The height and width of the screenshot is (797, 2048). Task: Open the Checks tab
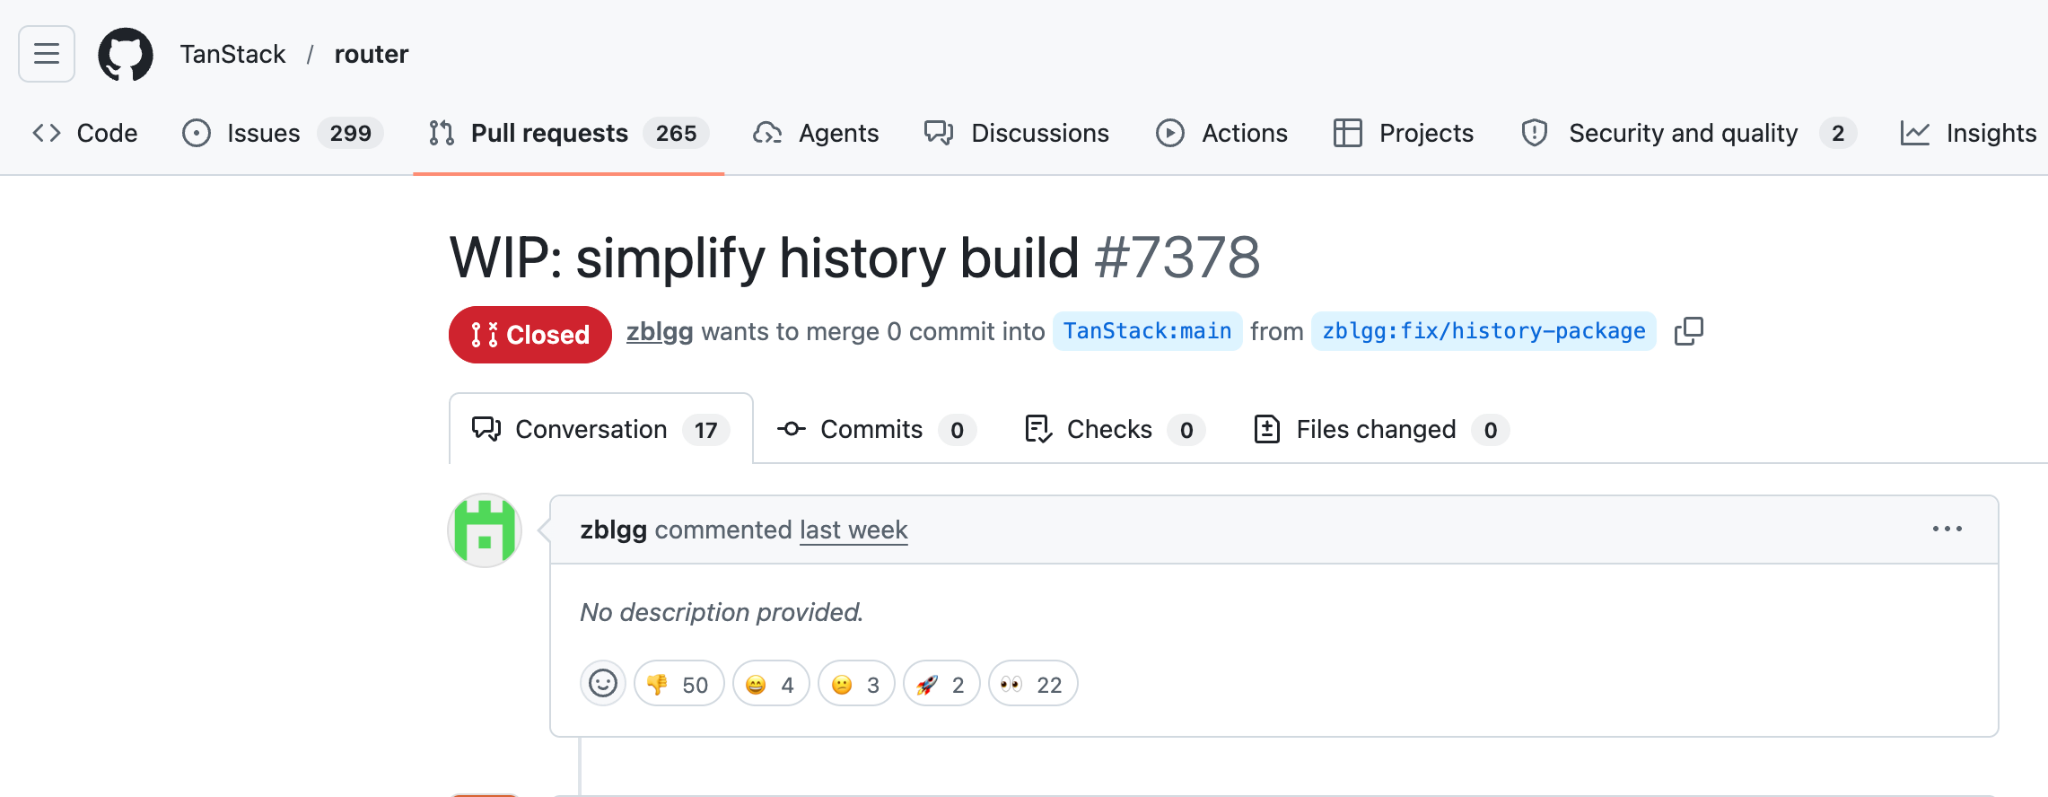click(x=1115, y=429)
